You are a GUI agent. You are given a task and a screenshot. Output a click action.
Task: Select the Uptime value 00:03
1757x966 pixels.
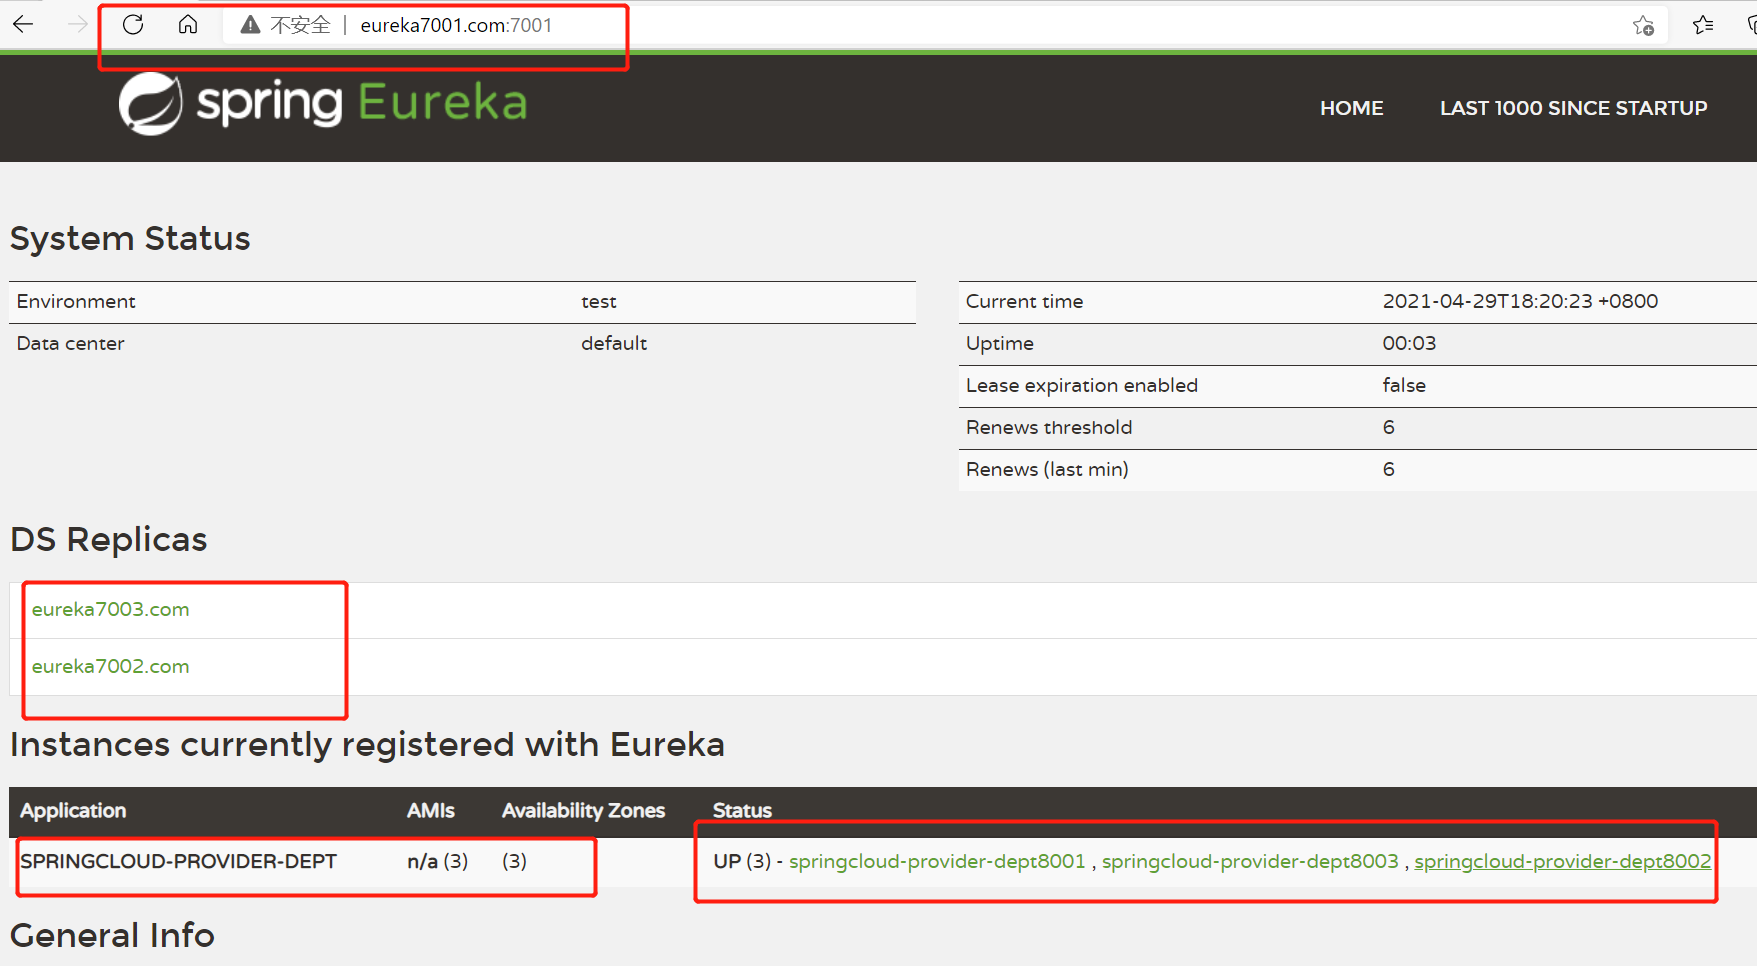tap(1409, 343)
